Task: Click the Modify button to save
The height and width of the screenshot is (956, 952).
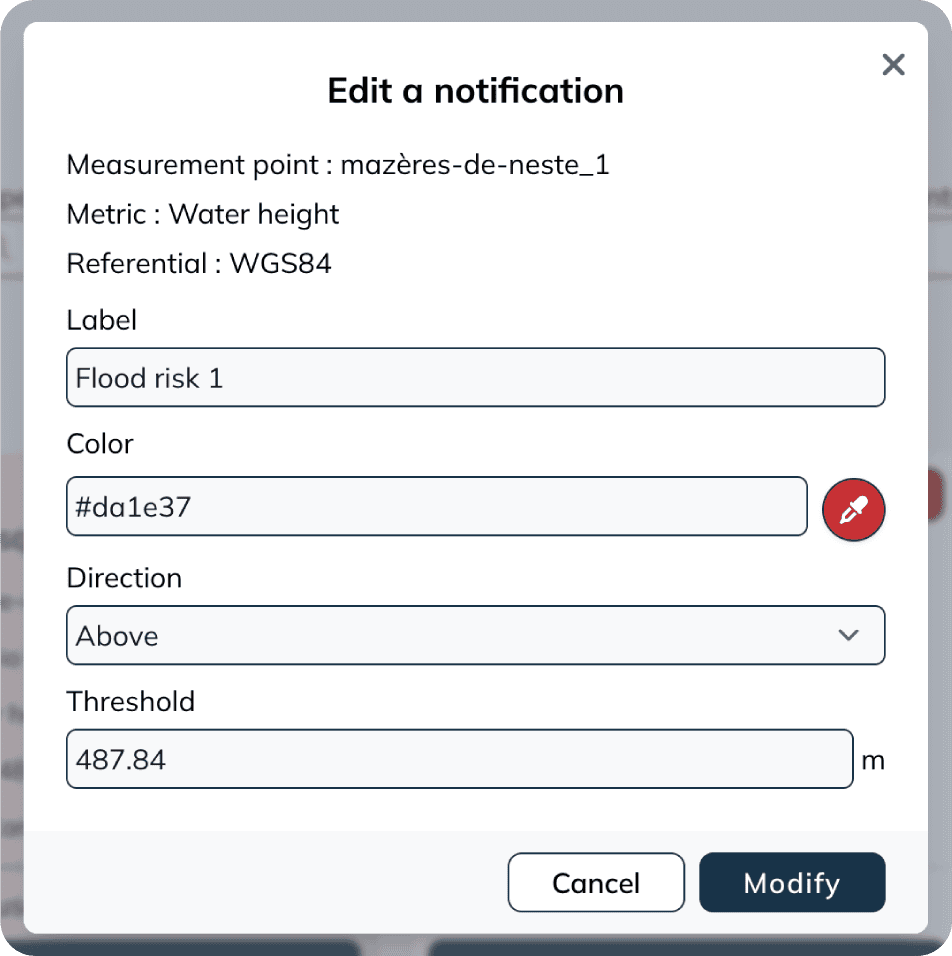Action: tap(792, 883)
